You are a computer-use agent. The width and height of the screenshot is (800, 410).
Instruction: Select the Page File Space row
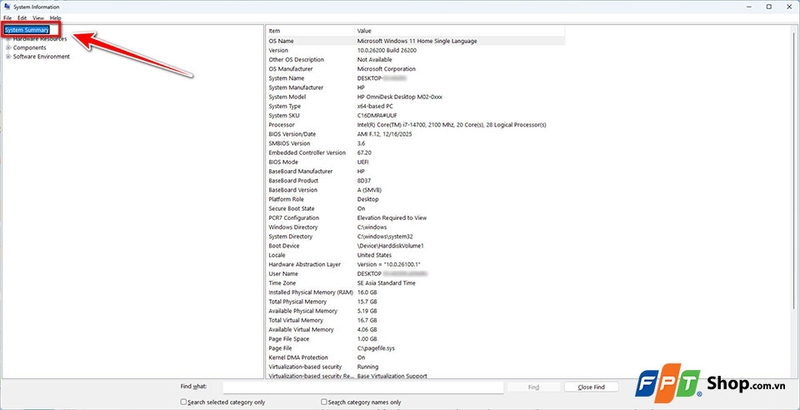(x=415, y=339)
